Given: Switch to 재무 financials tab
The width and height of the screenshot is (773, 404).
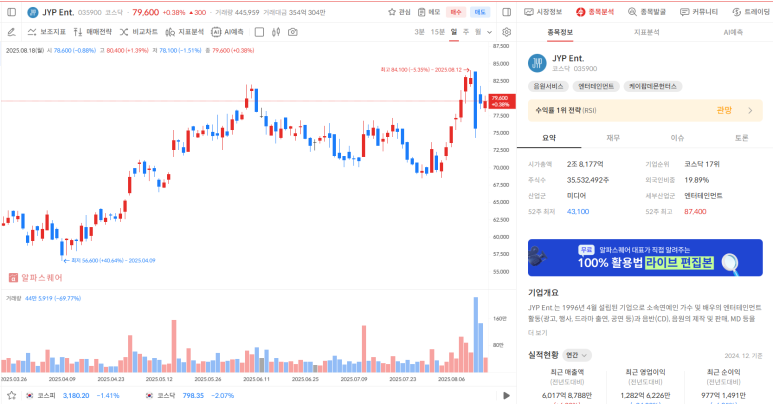Looking at the screenshot, I should (613, 138).
